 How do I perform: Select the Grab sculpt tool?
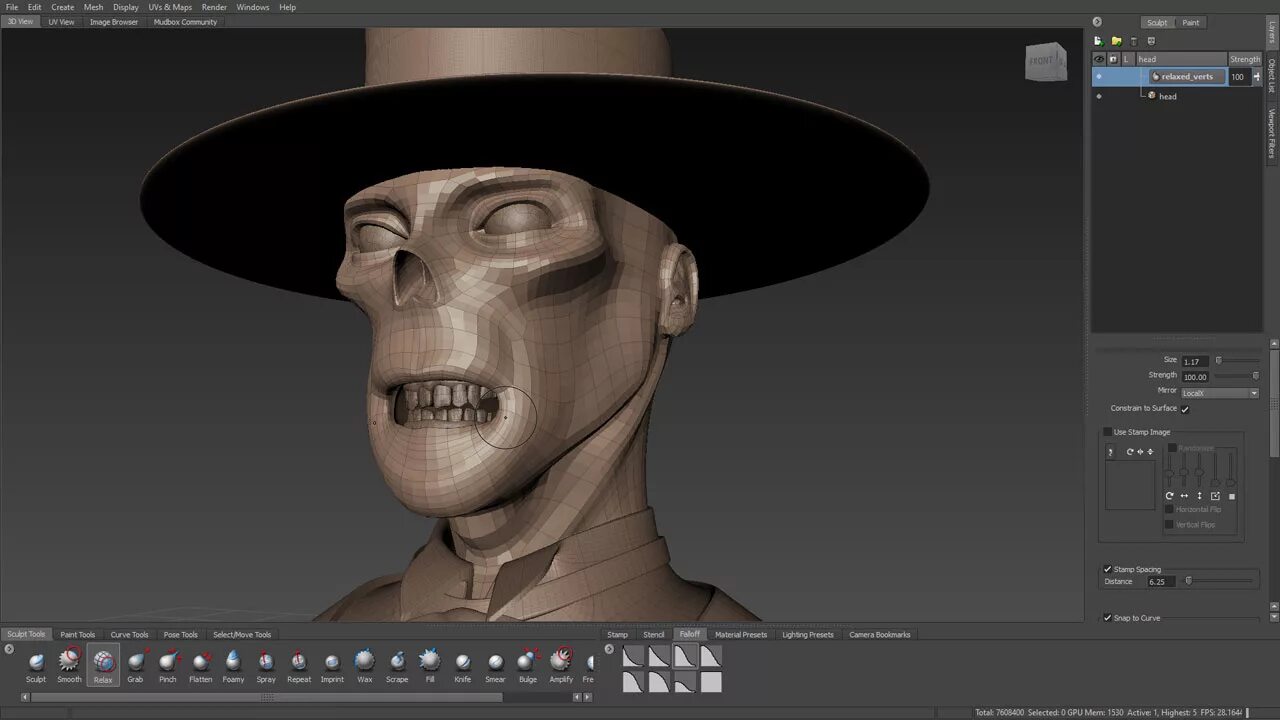pos(135,662)
